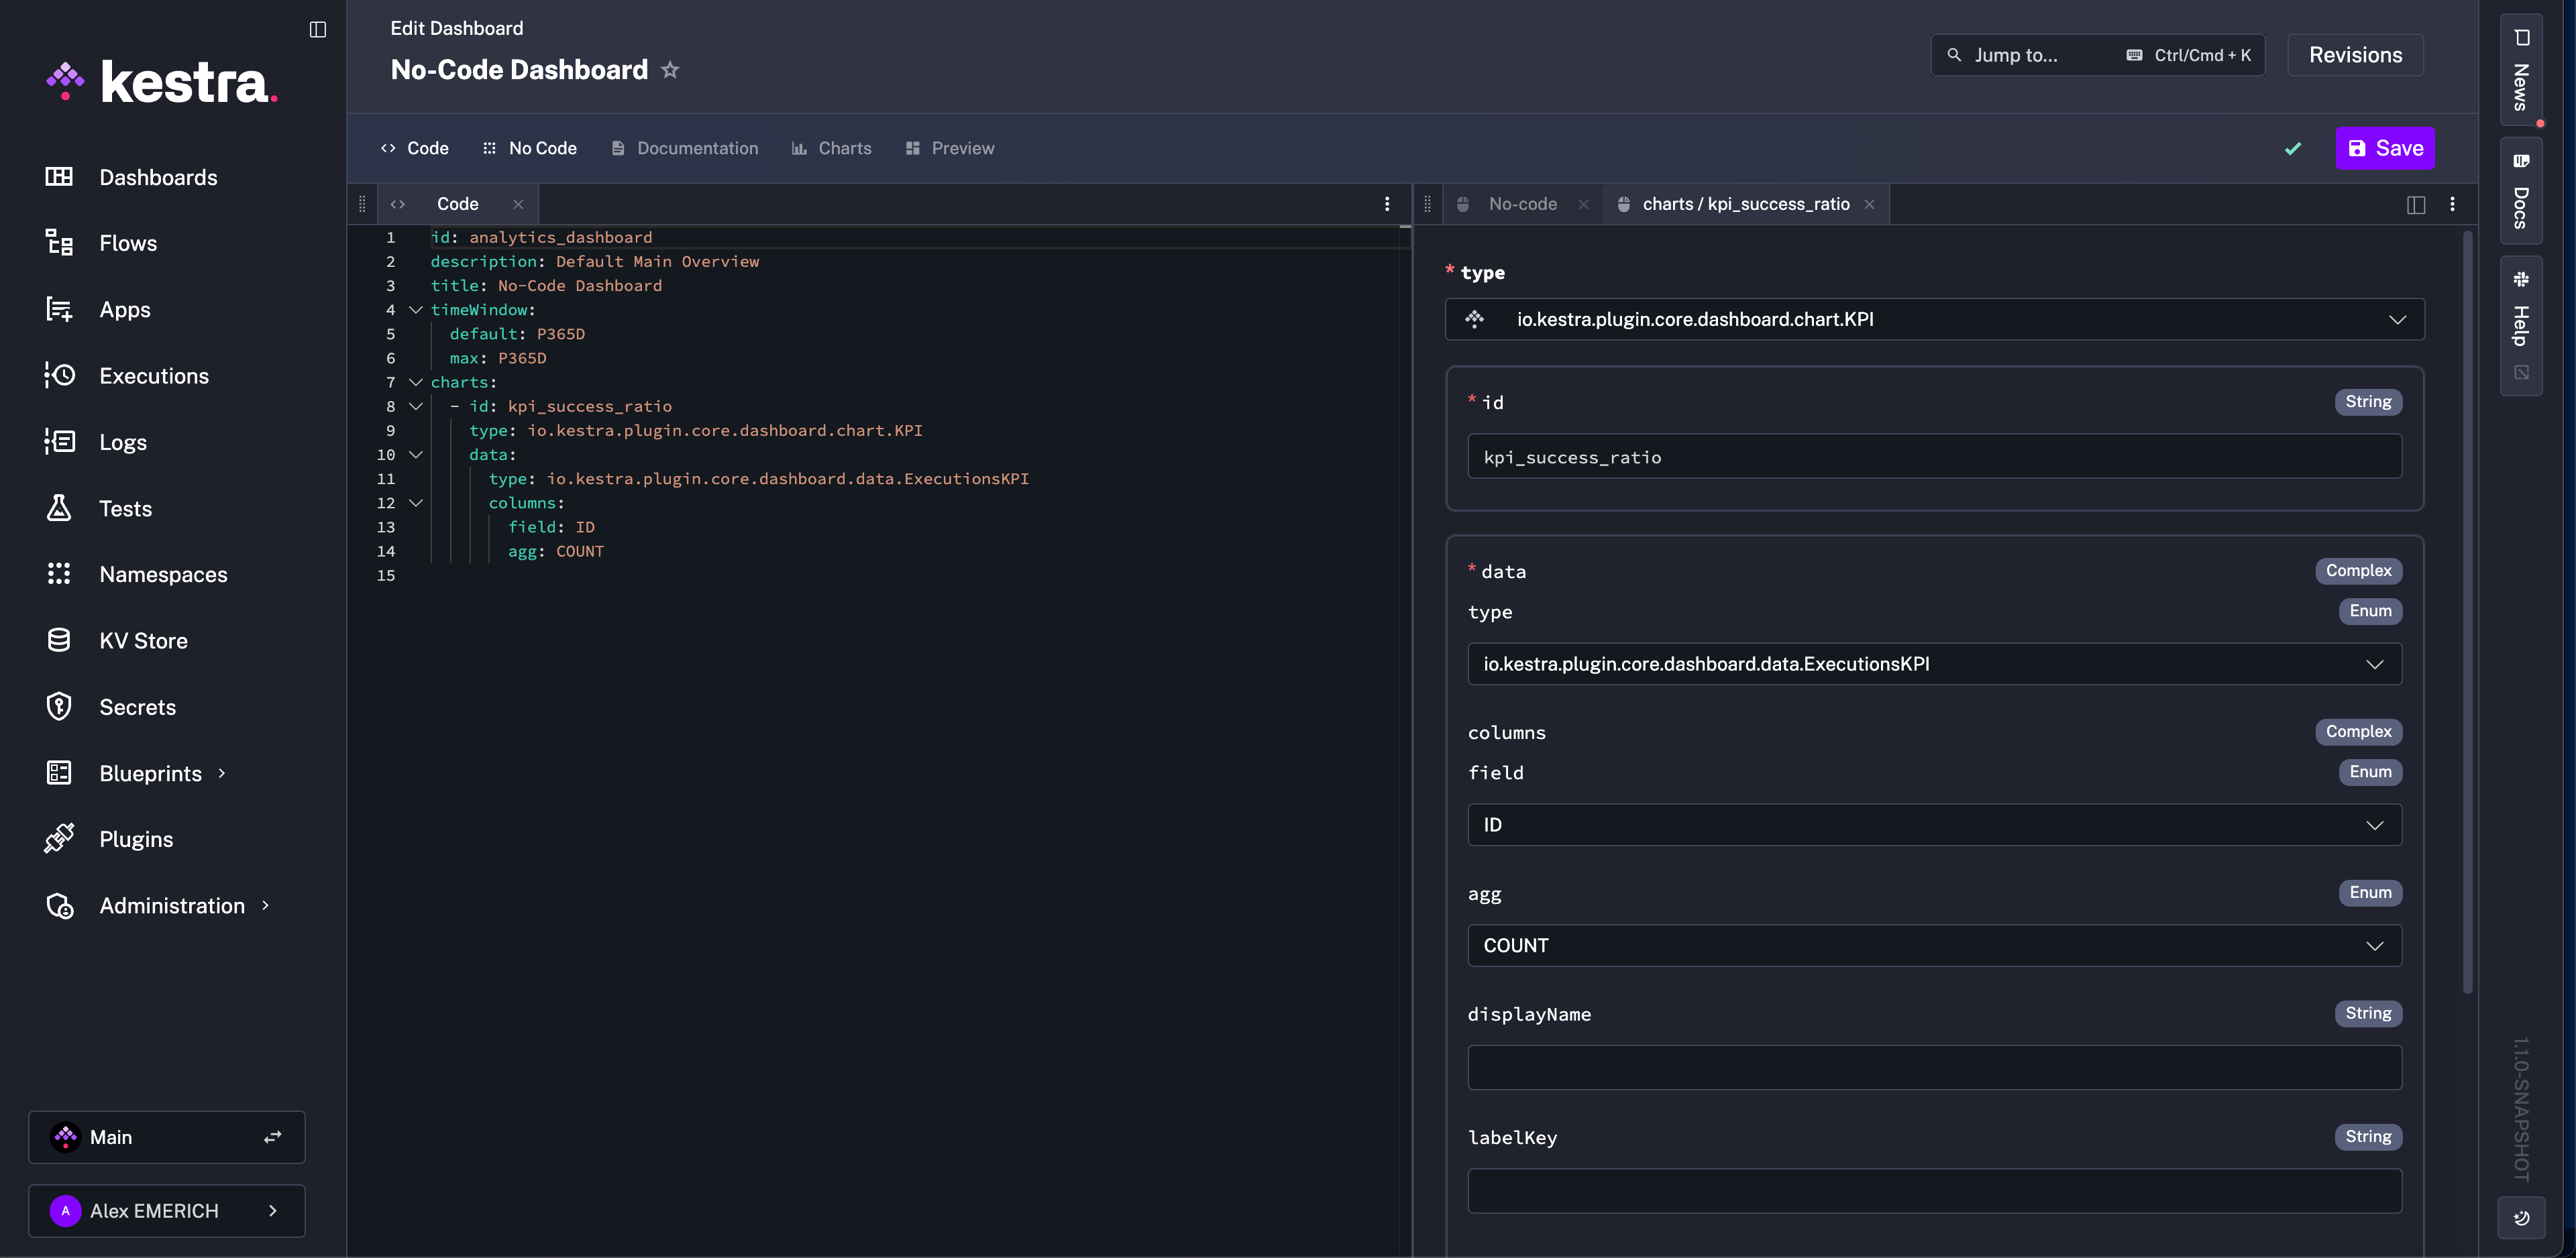This screenshot has width=2576, height=1258.
Task: Click into the displayName text field
Action: [1934, 1067]
